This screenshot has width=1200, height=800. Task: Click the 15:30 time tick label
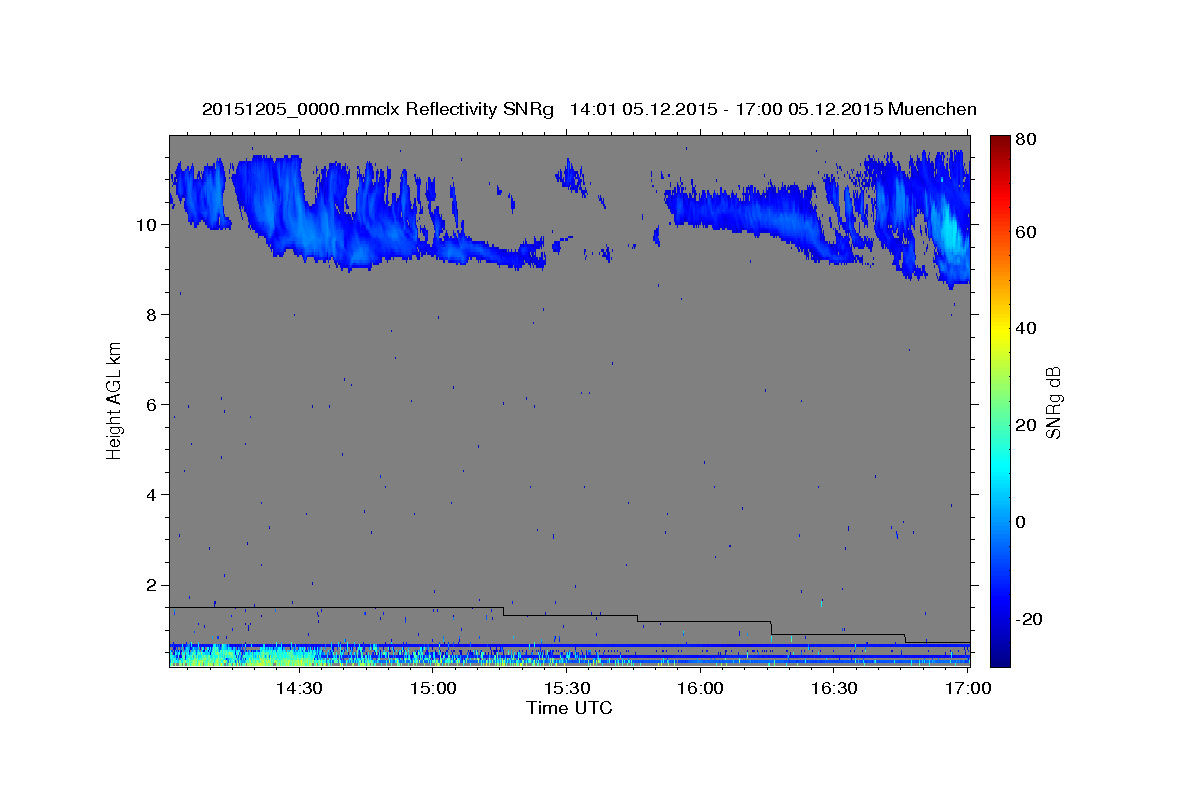coord(566,689)
